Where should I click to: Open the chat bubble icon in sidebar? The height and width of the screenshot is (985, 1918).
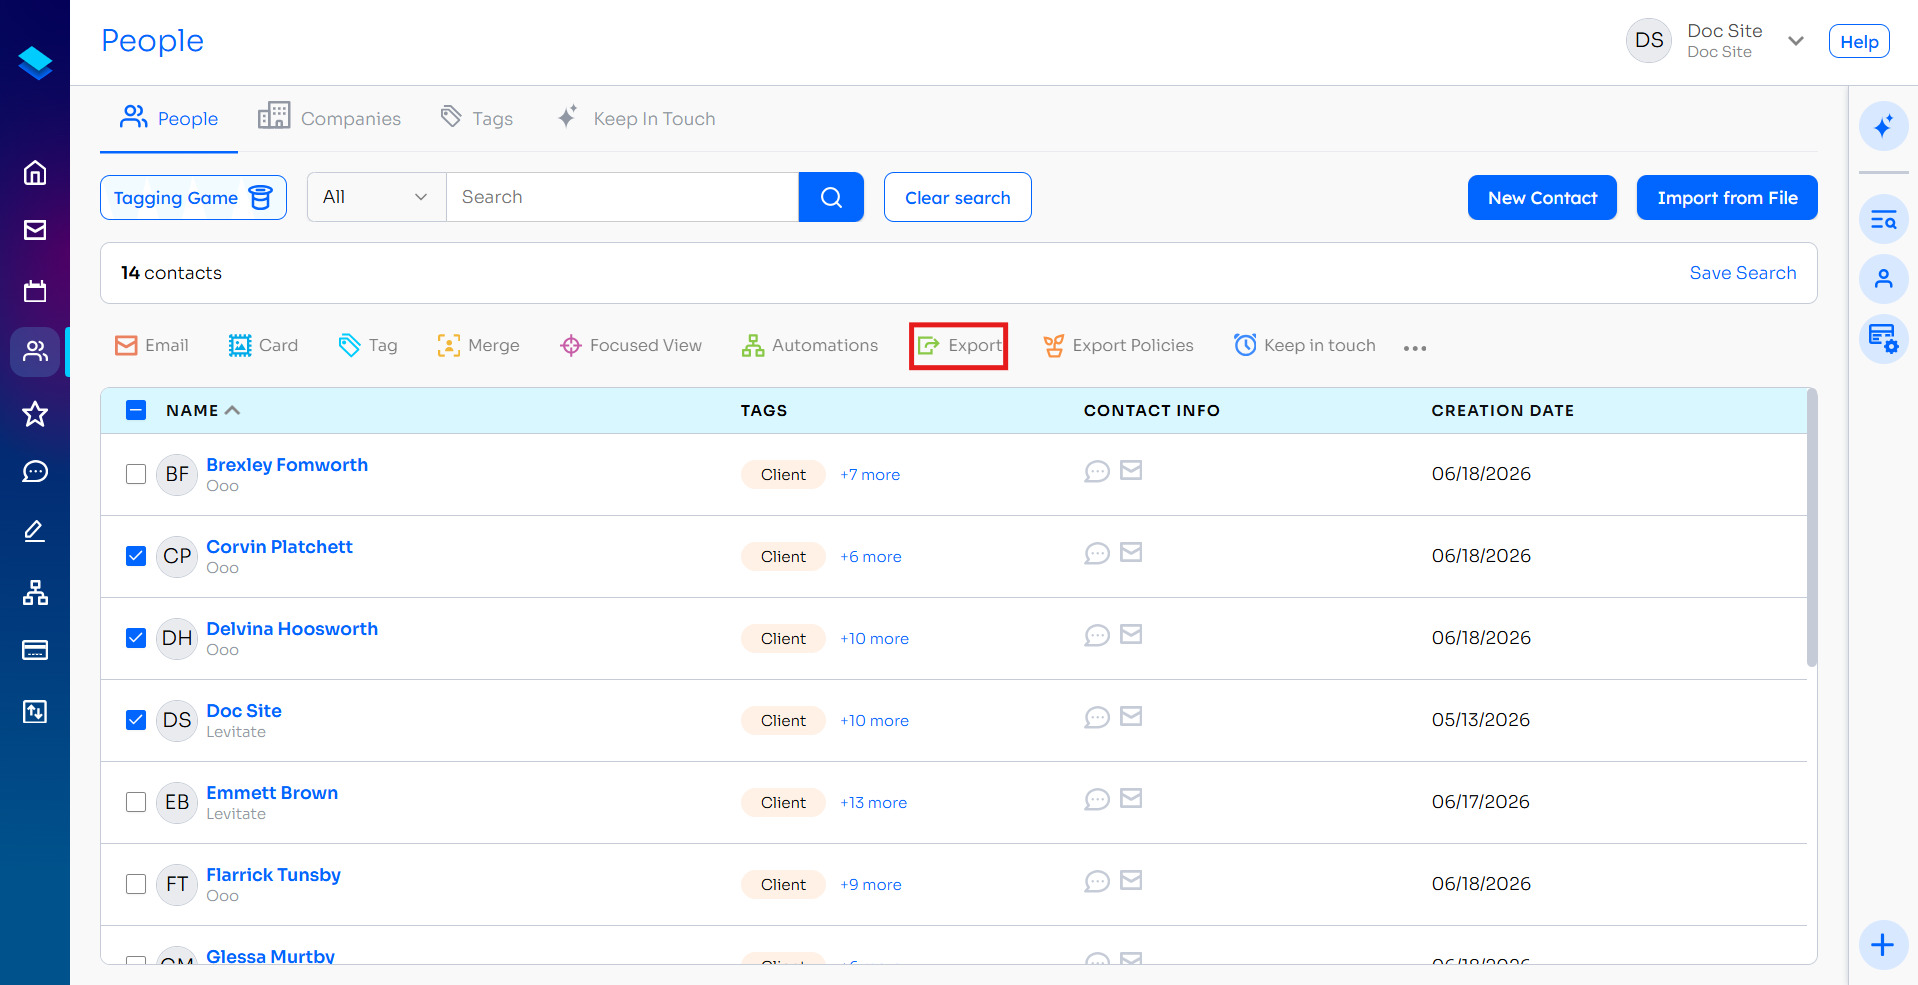35,471
